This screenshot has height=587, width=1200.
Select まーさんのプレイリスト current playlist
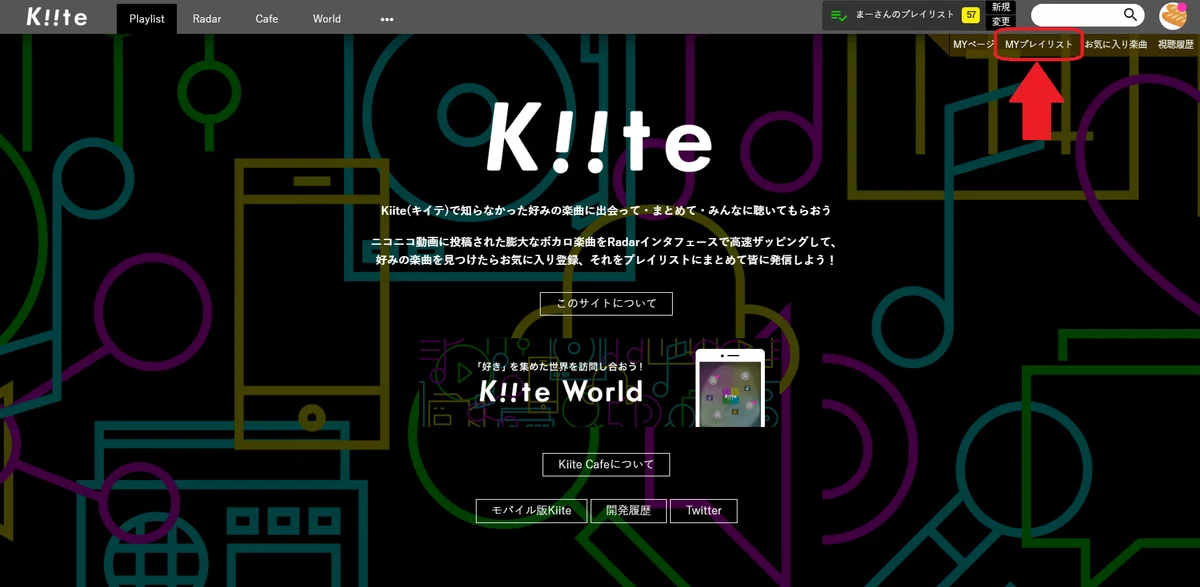(905, 15)
